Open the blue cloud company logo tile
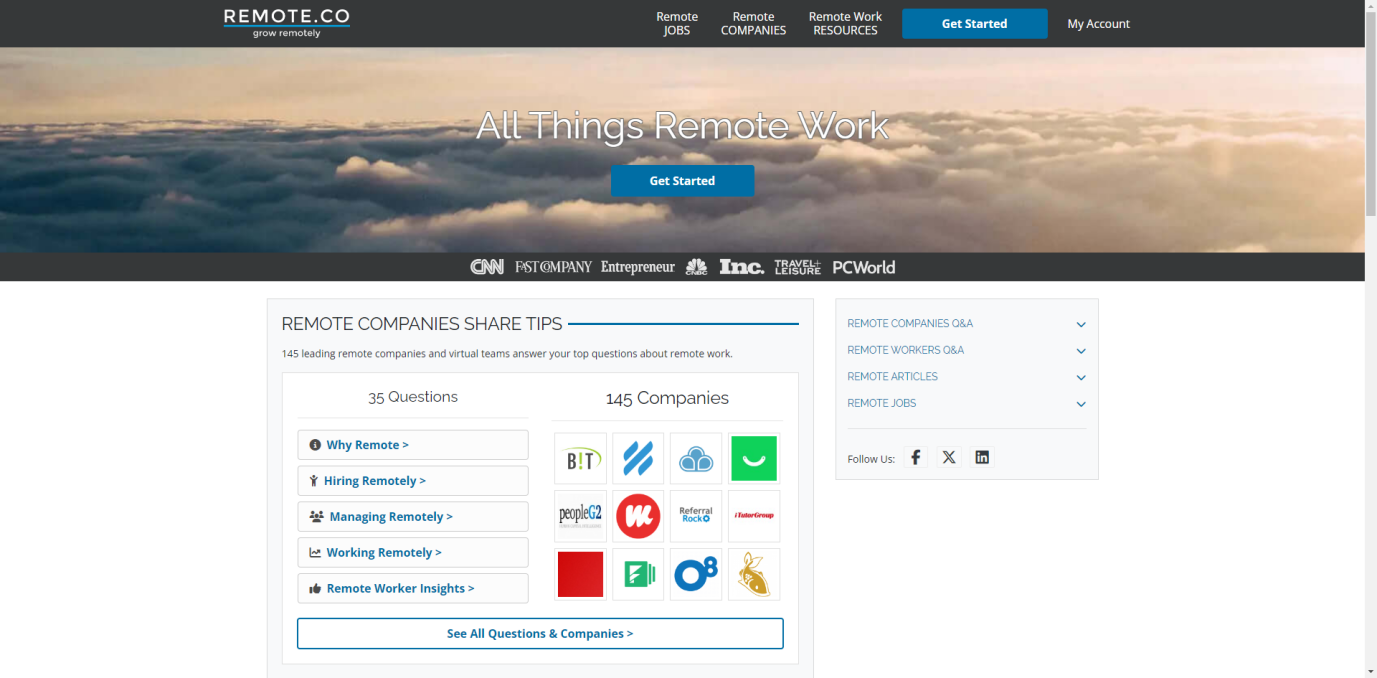The width and height of the screenshot is (1377, 678). coord(696,459)
